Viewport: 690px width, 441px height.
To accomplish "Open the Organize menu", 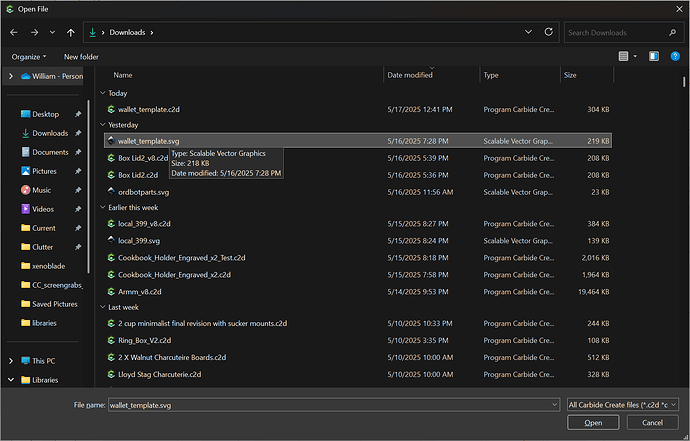I will (29, 57).
